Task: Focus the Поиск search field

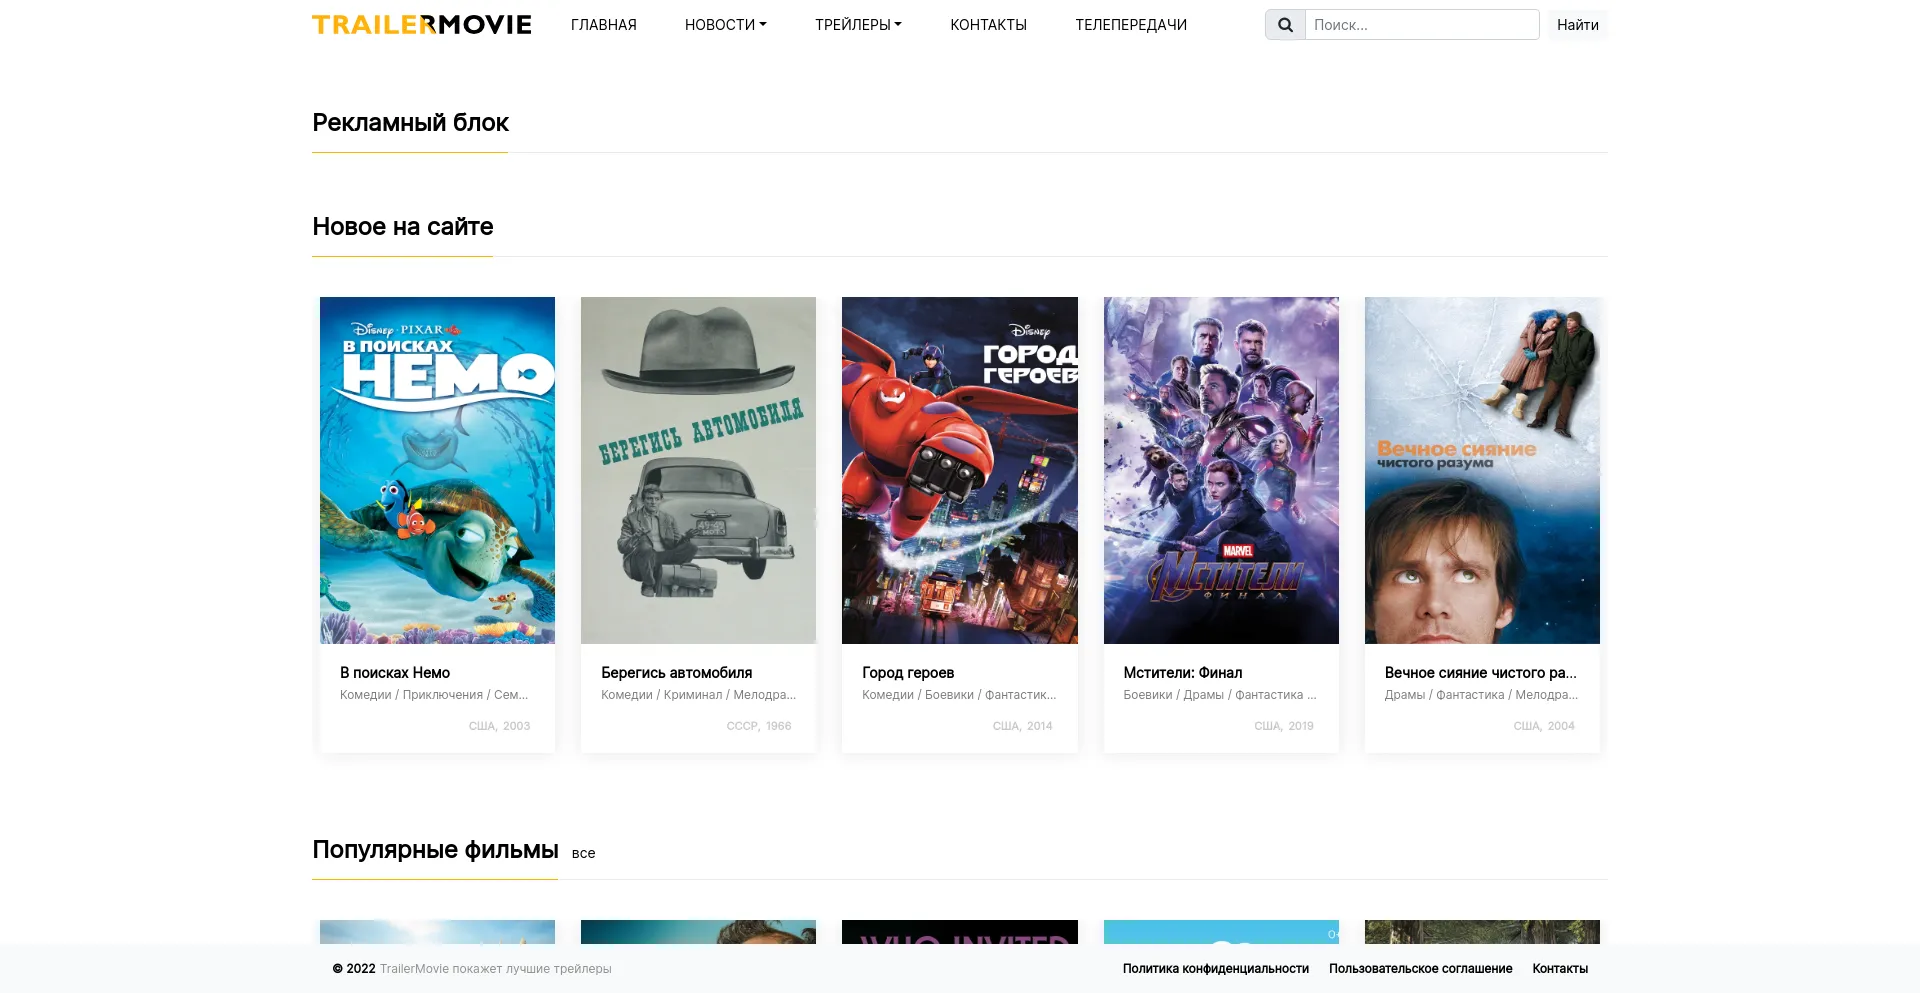Action: coord(1422,25)
